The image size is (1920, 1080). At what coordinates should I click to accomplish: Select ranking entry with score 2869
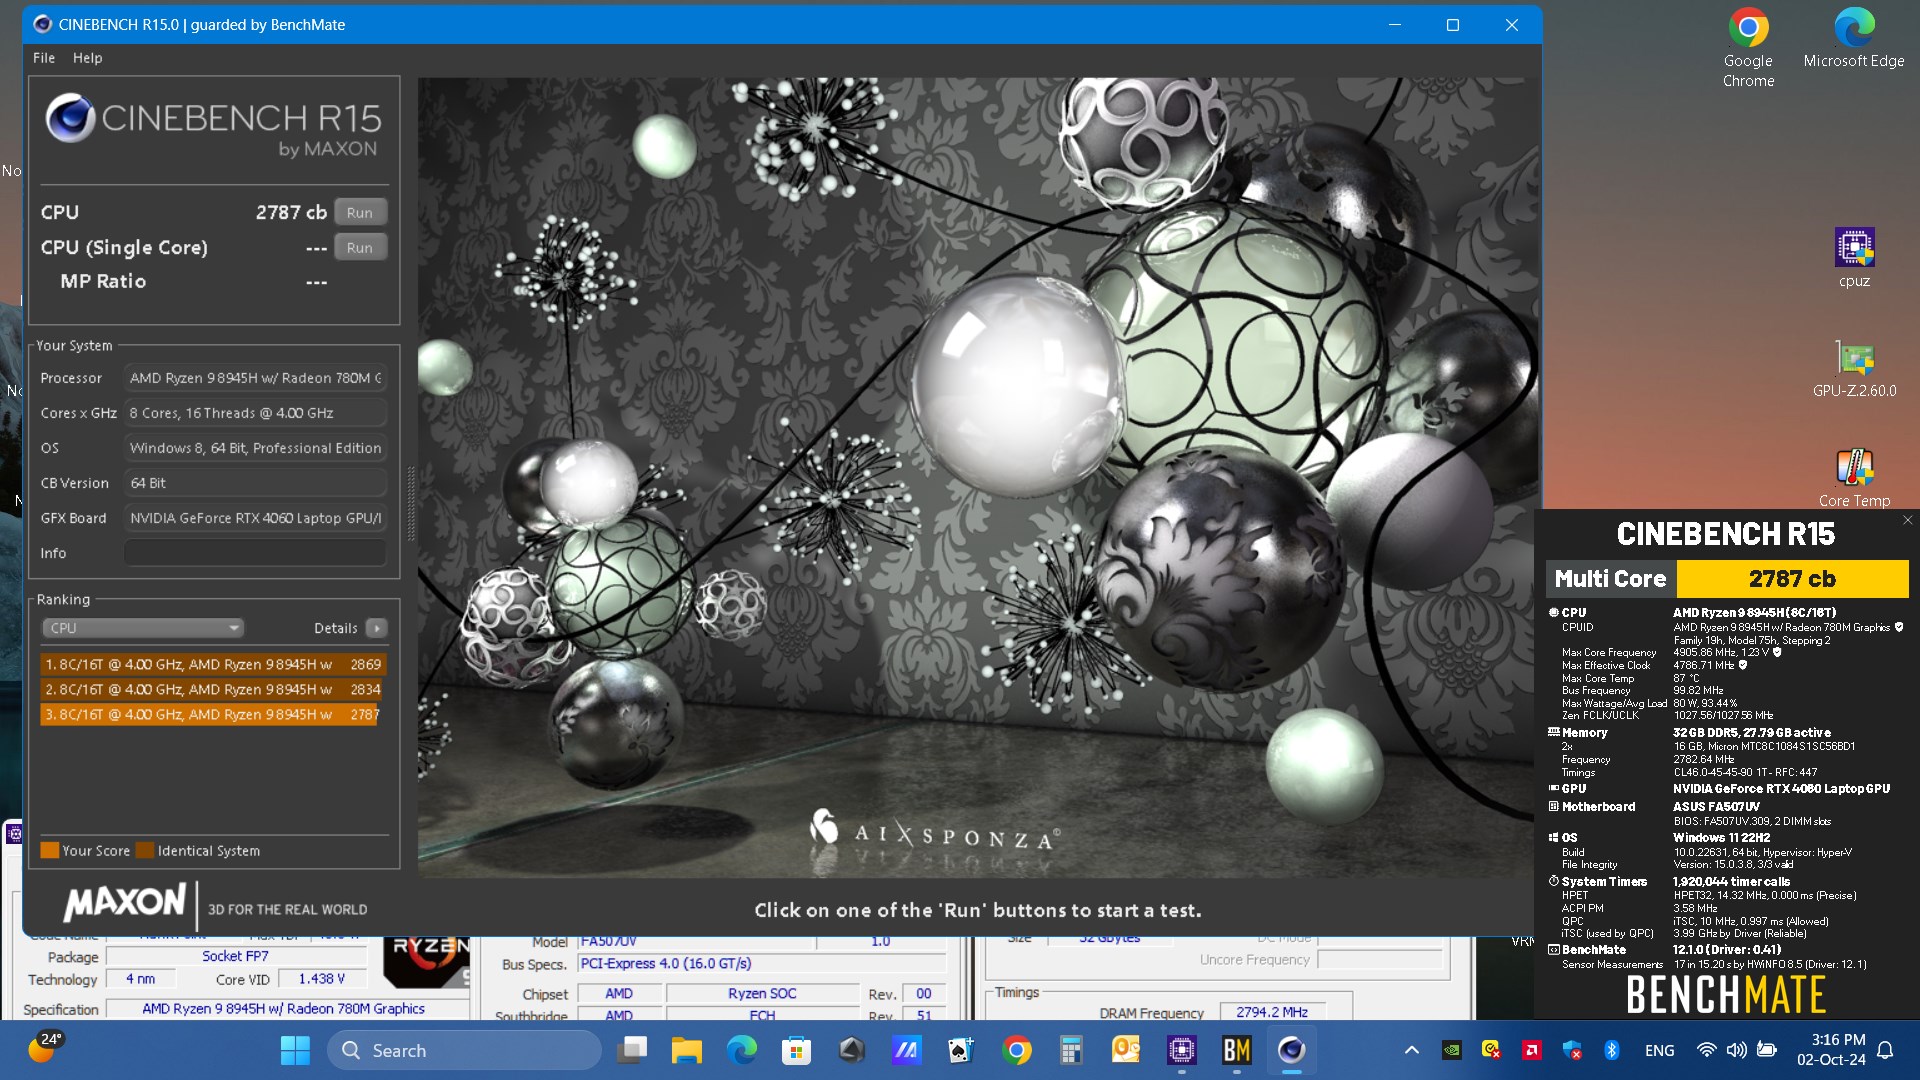tap(213, 664)
